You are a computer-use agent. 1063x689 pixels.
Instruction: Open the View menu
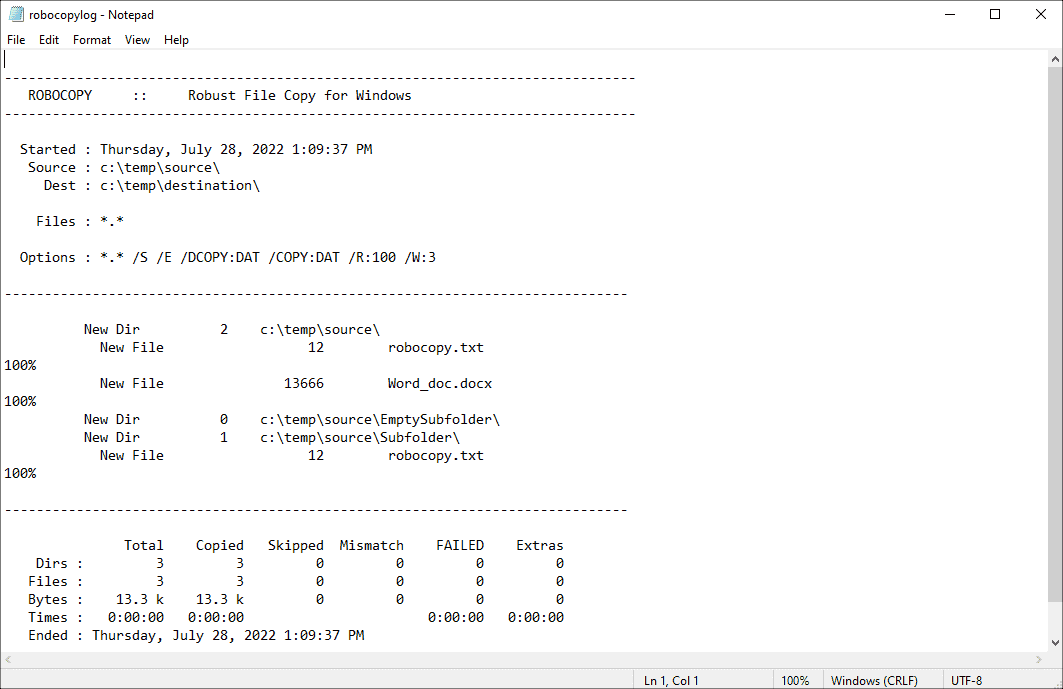point(137,40)
